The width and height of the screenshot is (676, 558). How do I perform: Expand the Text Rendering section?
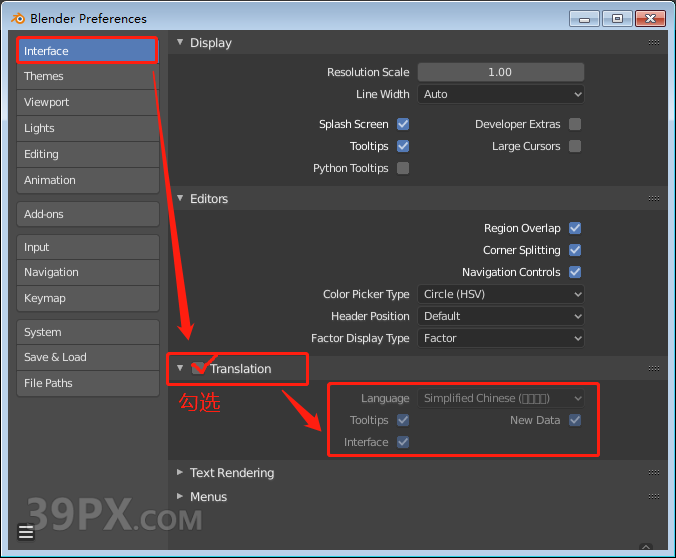coord(231,473)
